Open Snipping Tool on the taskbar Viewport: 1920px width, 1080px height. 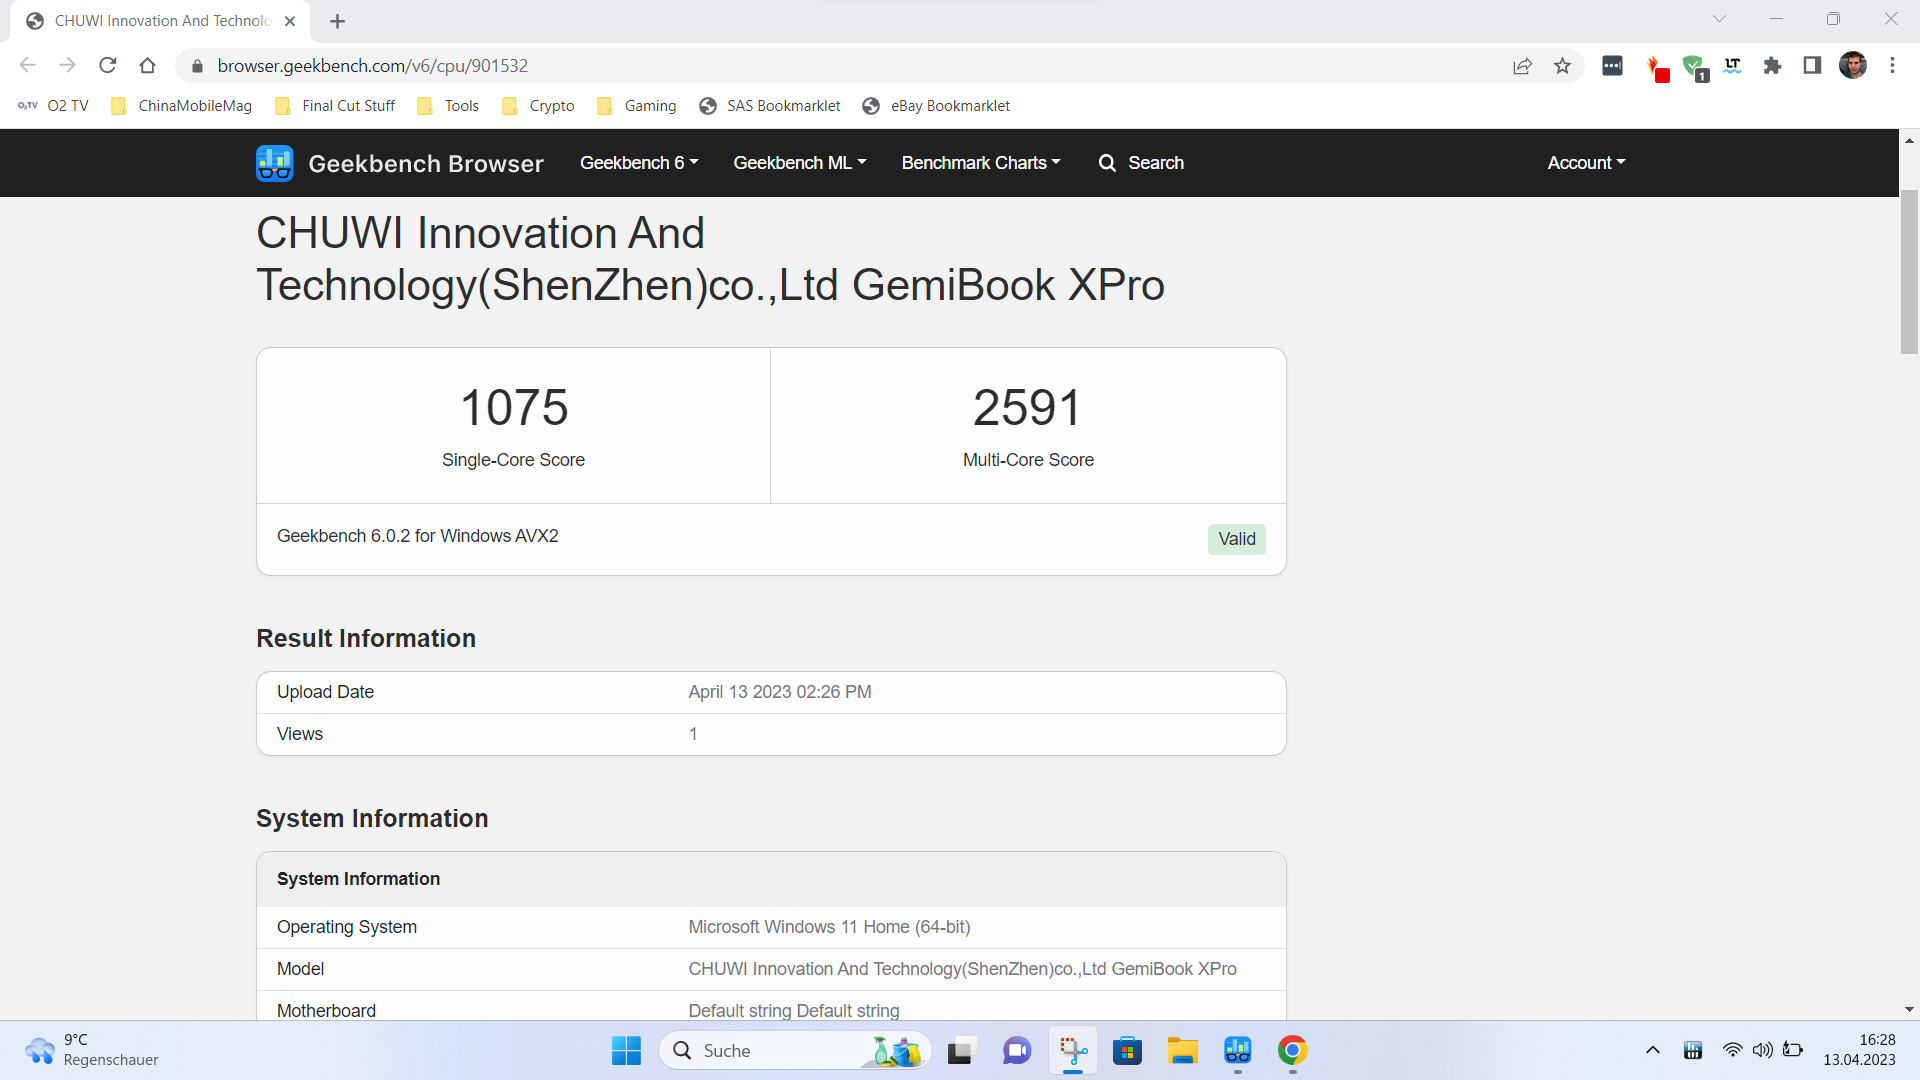(x=1073, y=1051)
